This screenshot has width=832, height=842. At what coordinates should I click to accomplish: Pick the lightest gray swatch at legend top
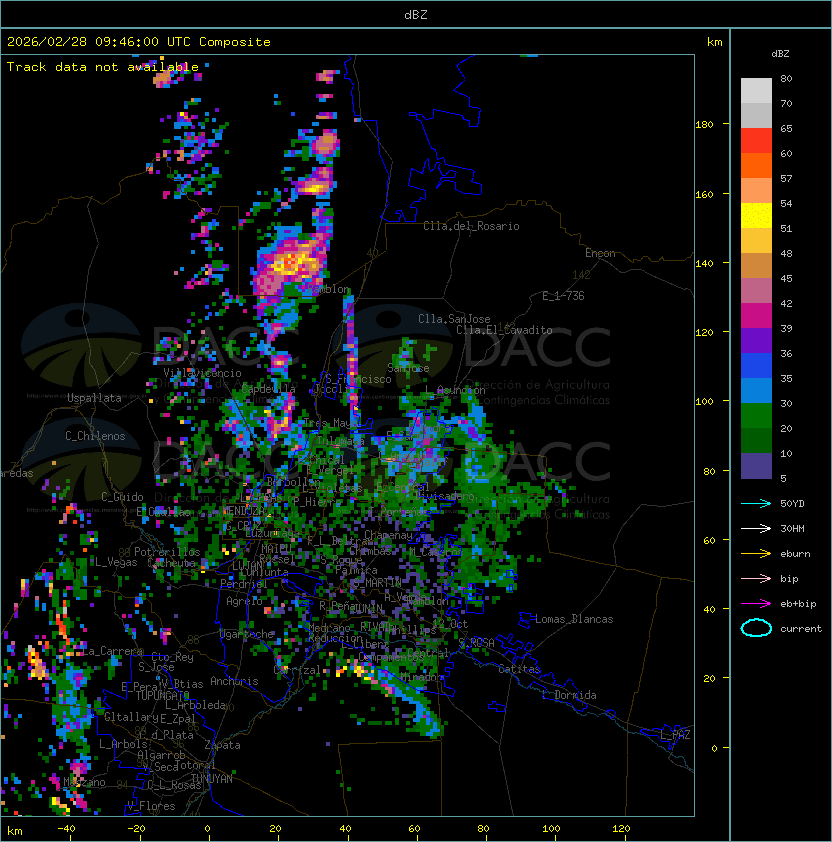coord(756,91)
